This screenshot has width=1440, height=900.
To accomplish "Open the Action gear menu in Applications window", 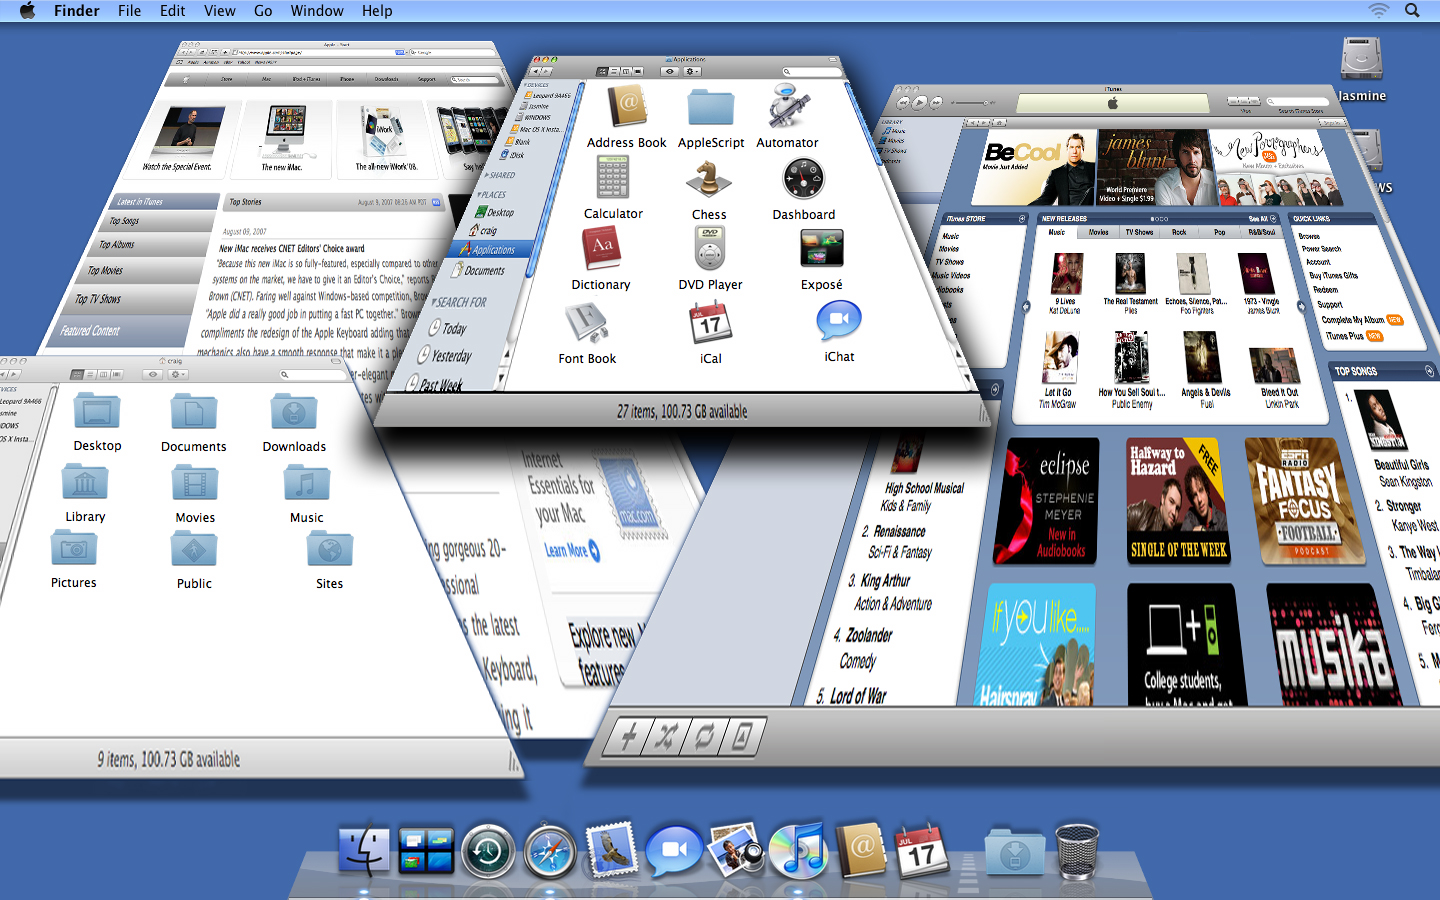I will click(x=692, y=72).
